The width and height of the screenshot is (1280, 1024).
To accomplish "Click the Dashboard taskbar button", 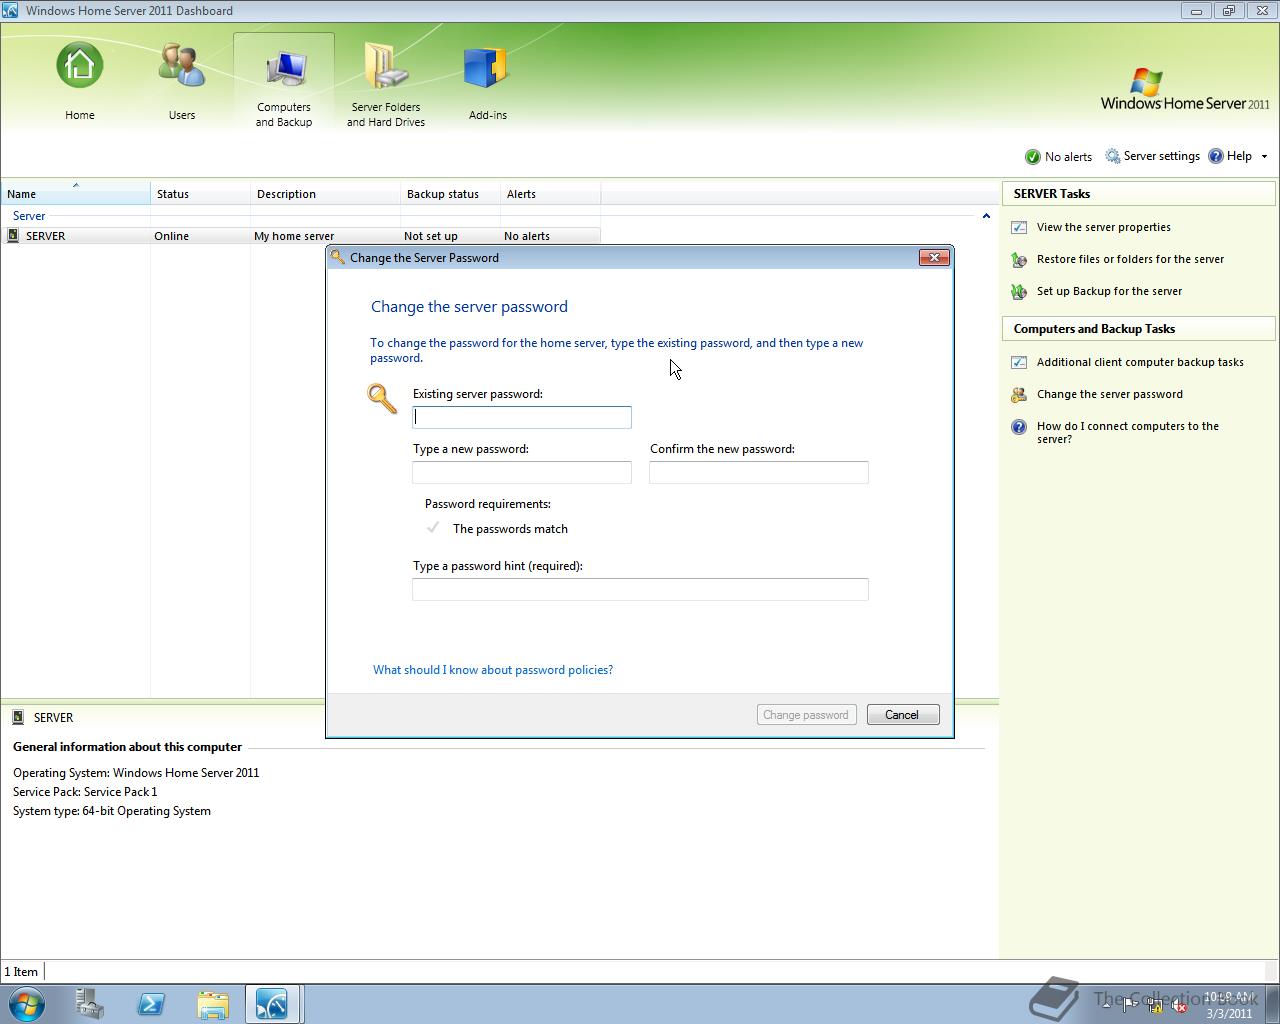I will [273, 1003].
